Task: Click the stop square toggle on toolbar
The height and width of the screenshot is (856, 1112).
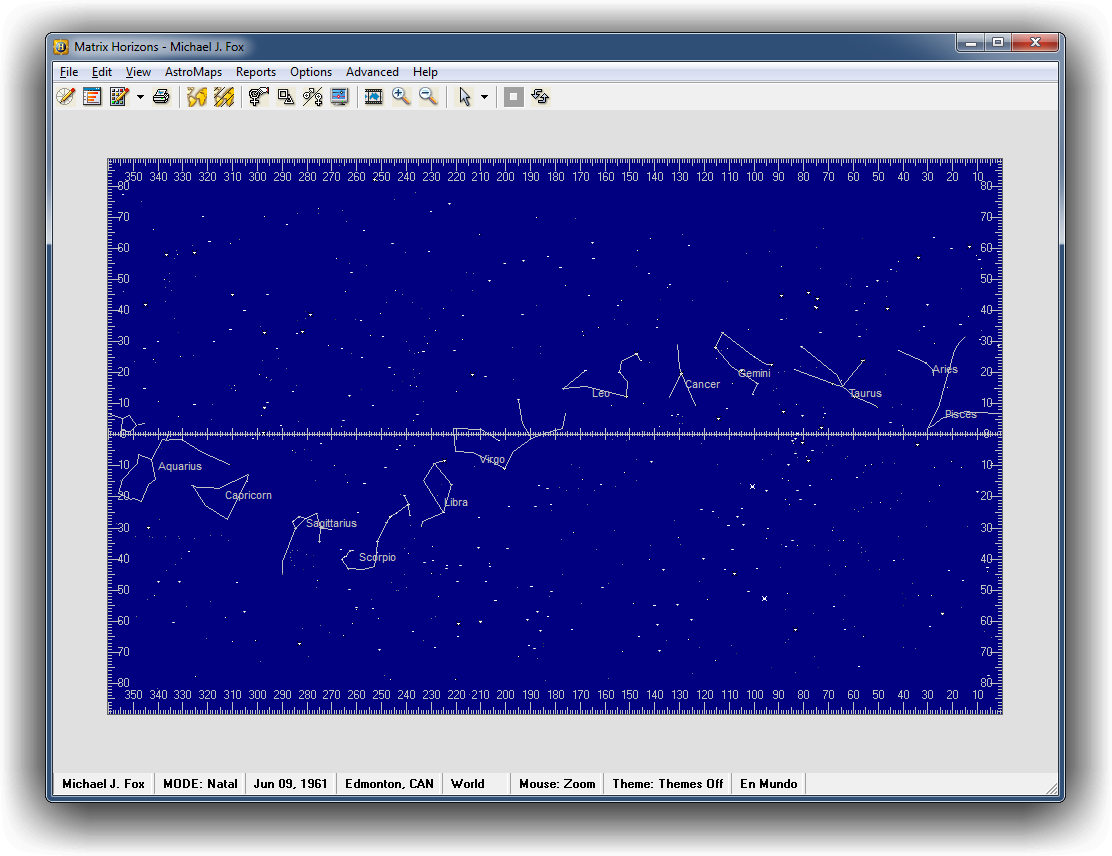Action: [513, 96]
